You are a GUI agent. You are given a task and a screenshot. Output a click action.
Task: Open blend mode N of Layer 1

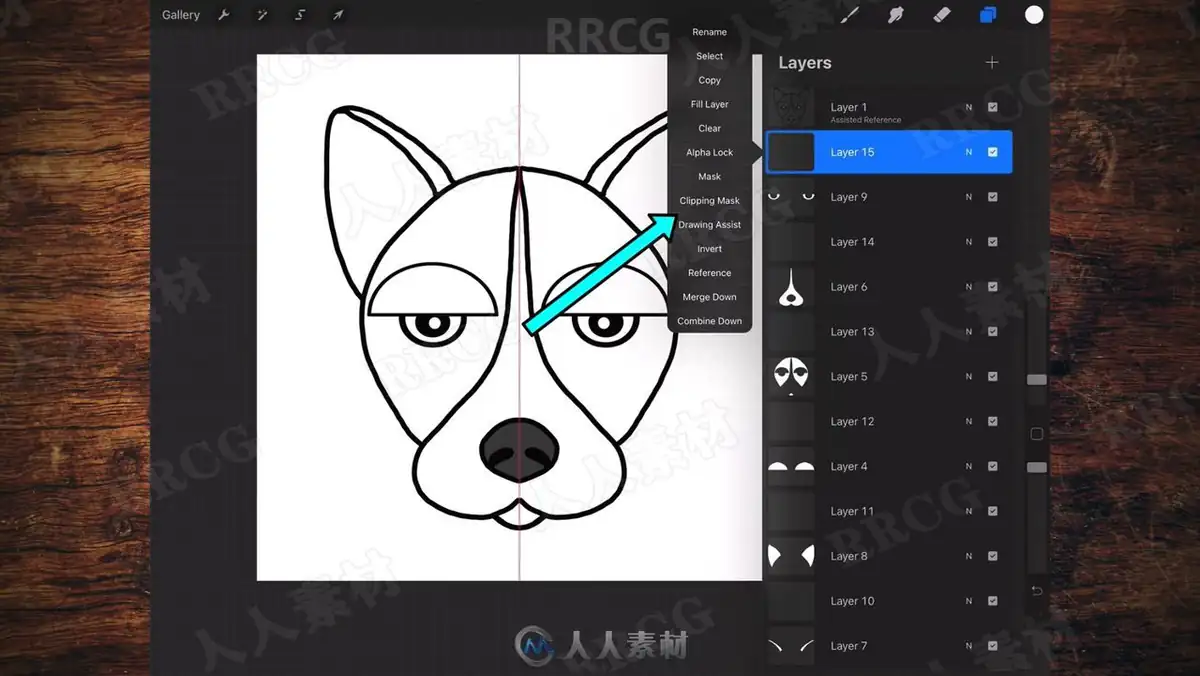point(968,107)
